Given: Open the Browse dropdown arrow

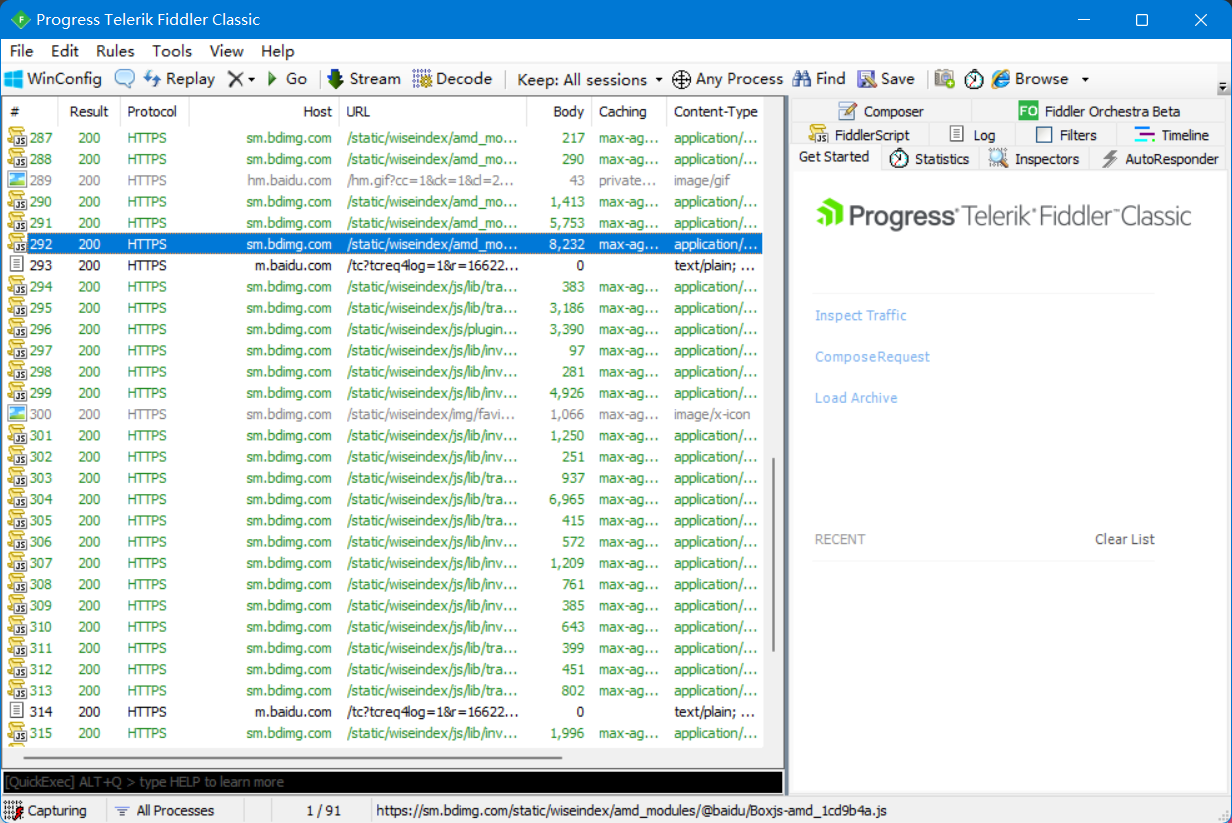Looking at the screenshot, I should pyautogui.click(x=1085, y=80).
